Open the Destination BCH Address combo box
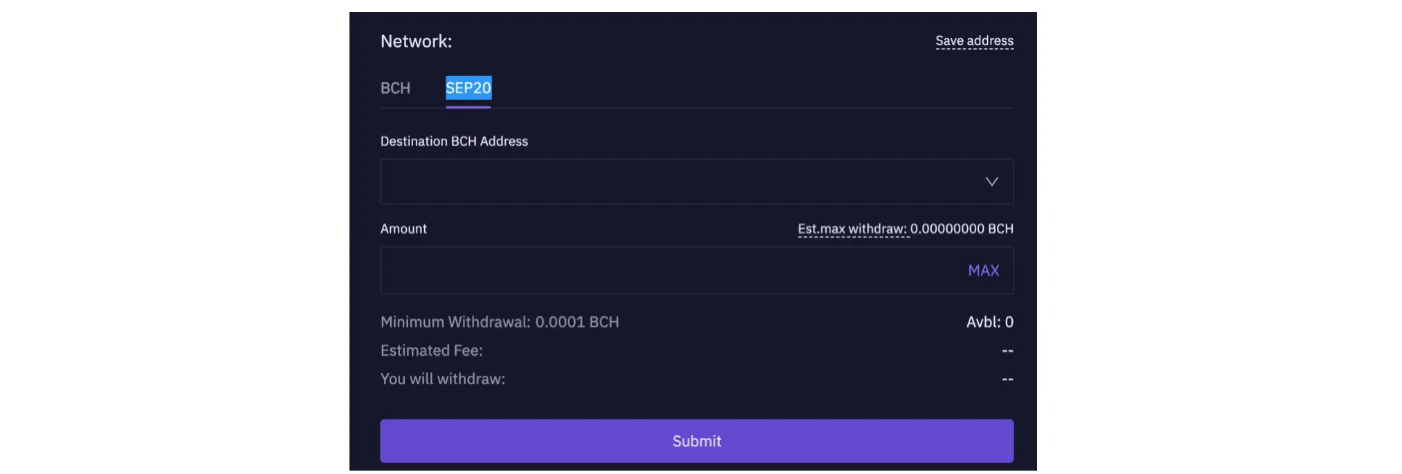The image size is (1402, 474). [697, 182]
